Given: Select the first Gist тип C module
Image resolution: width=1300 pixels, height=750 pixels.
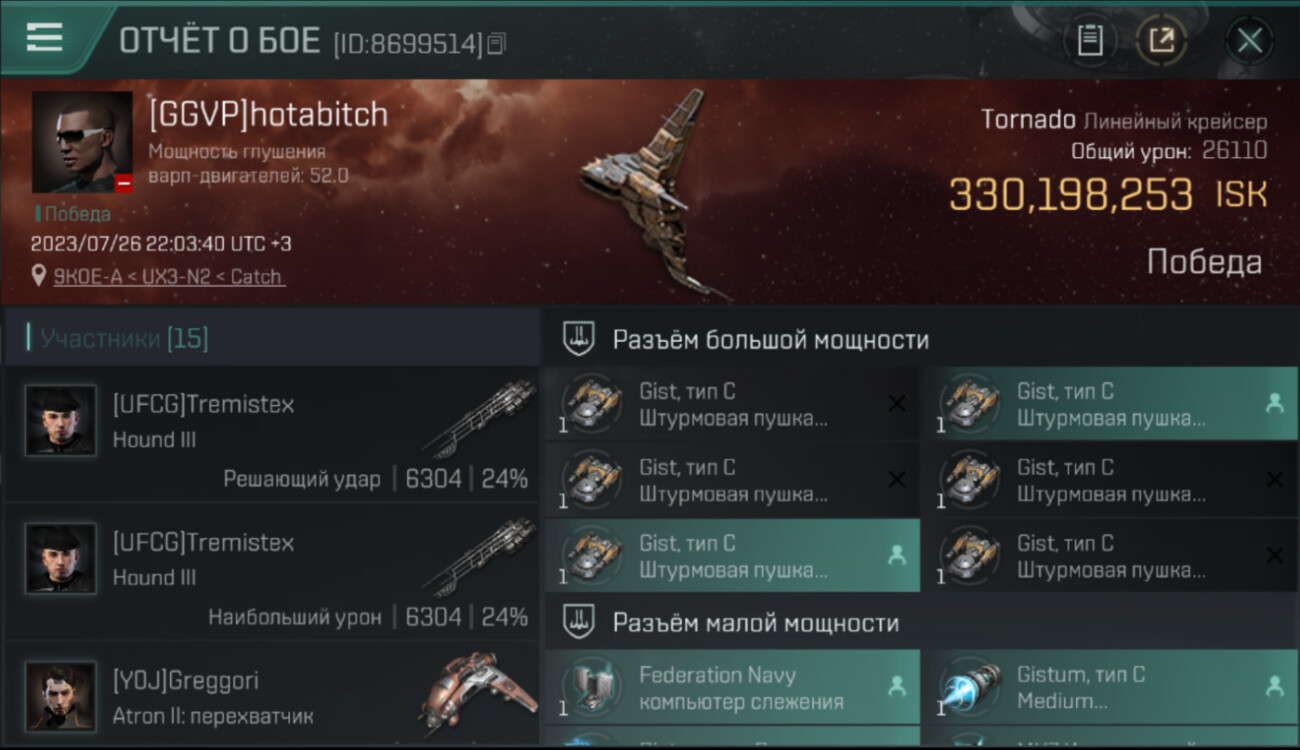Looking at the screenshot, I should pos(732,404).
